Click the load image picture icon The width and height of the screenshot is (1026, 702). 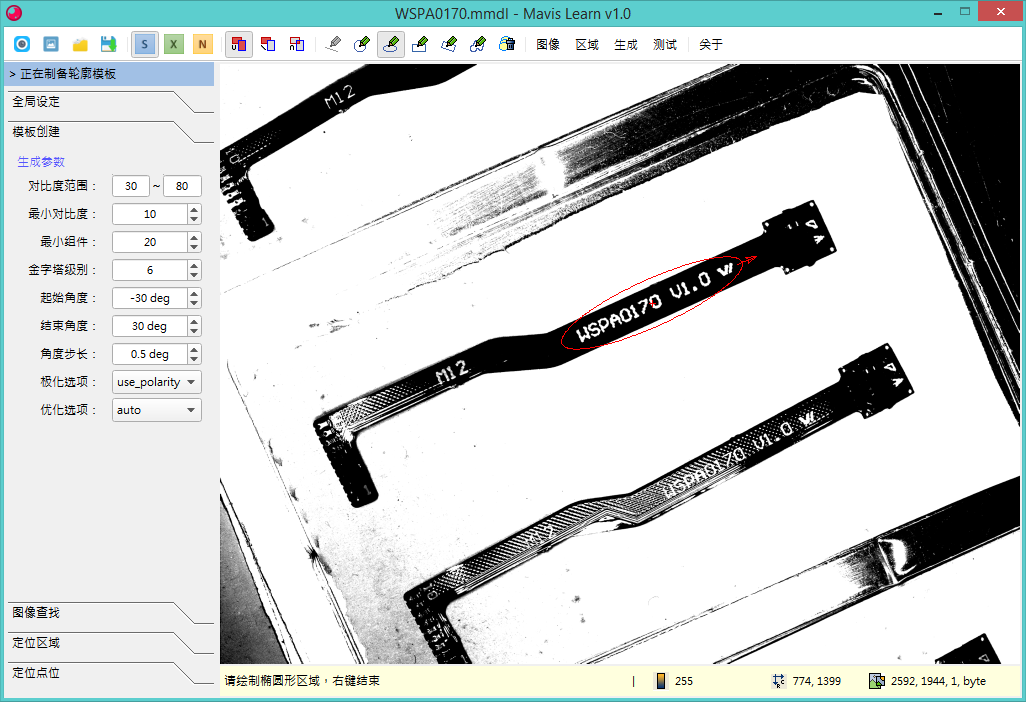(51, 44)
